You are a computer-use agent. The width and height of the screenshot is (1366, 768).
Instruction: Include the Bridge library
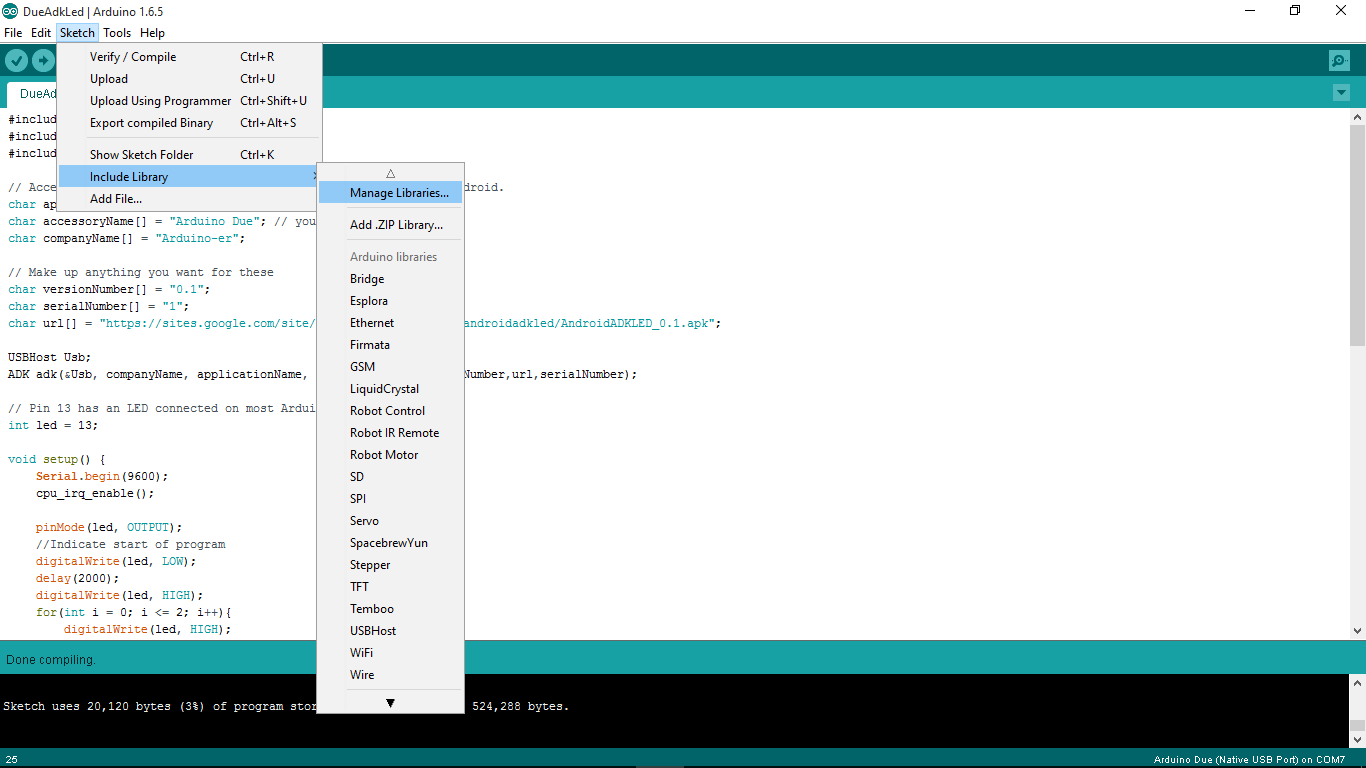point(390,279)
